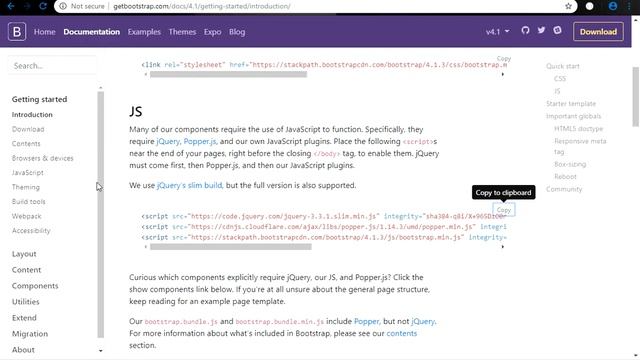Open the v4.1 version dropdown
Viewport: 640px width, 360px height.
coord(498,31)
